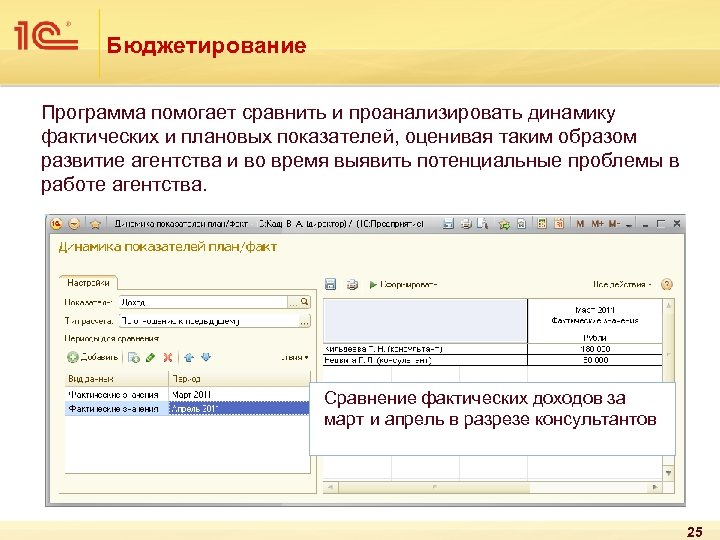The width and height of the screenshot is (720, 540).
Task: Open the orange circle dropdown next to the 1C logo
Action: pyautogui.click(x=74, y=224)
